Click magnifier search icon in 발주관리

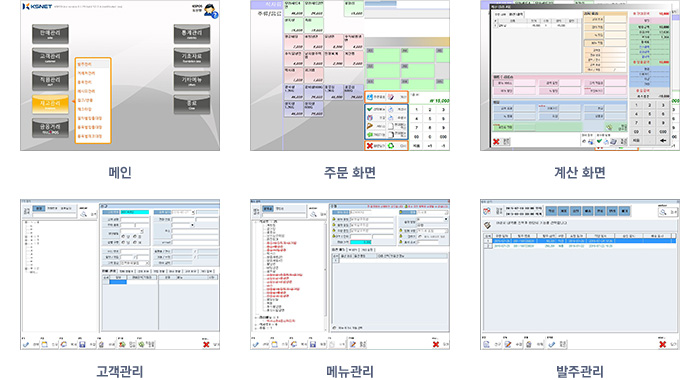click(663, 212)
